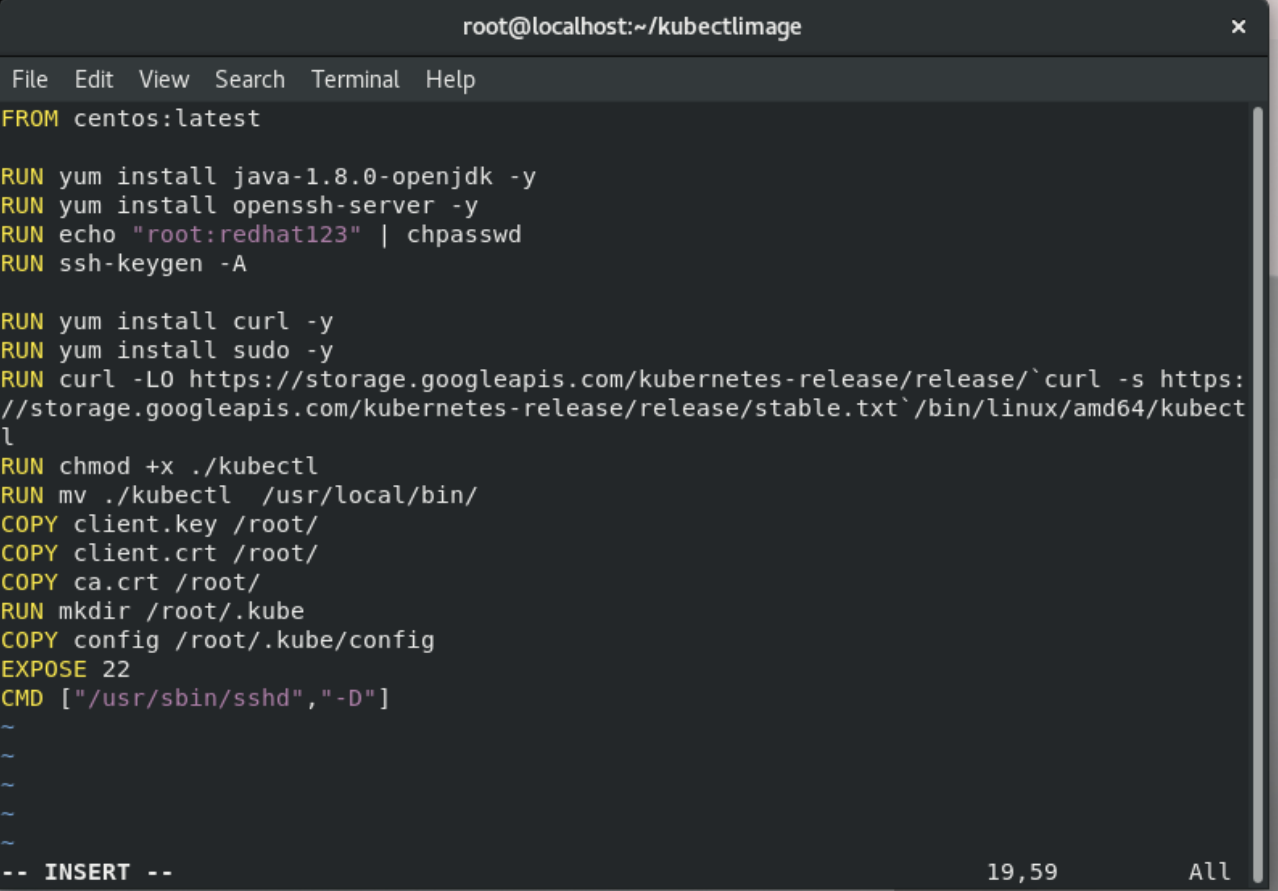Click the RUN ssh-keygen -A line
Image resolution: width=1278 pixels, height=891 pixels.
(125, 263)
